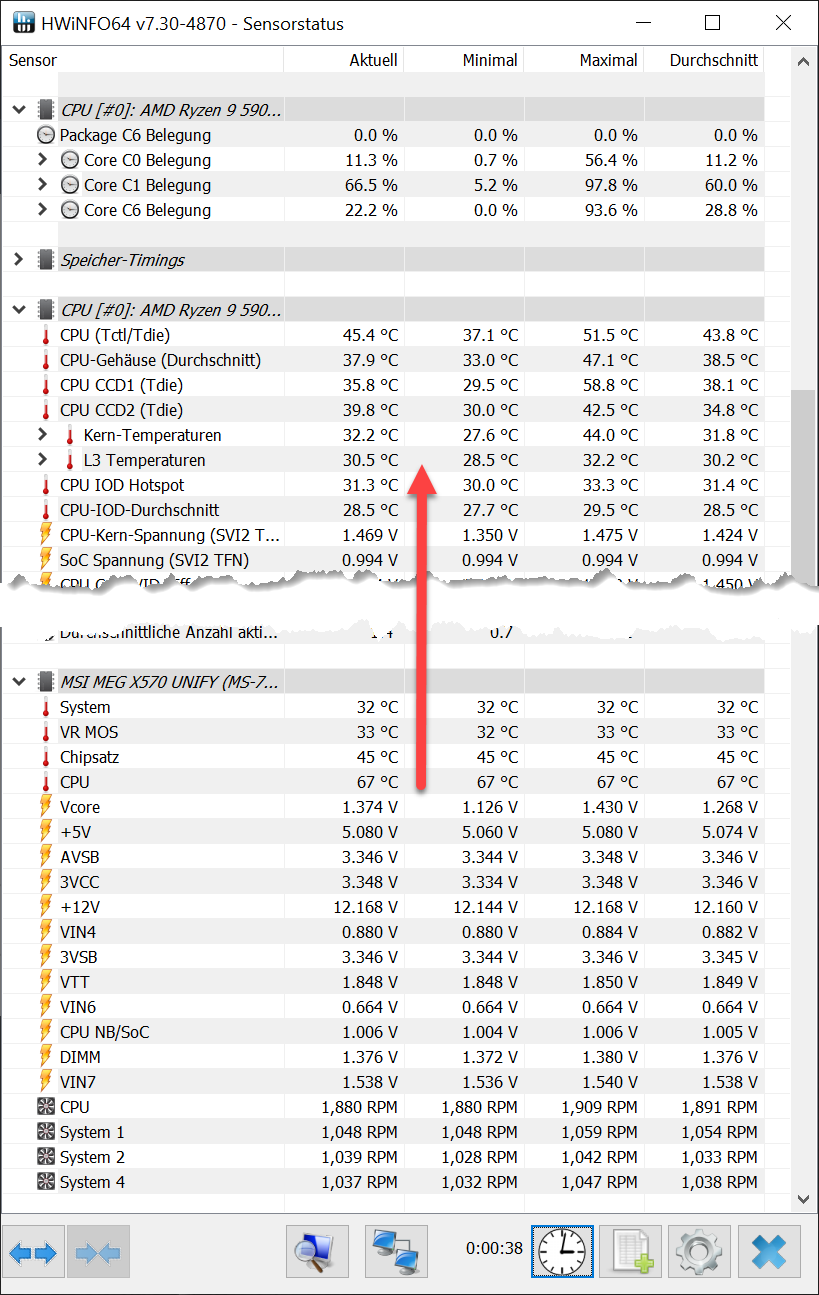This screenshot has height=1295, width=819.
Task: Select the System 2 fan row
Action: tap(383, 1157)
